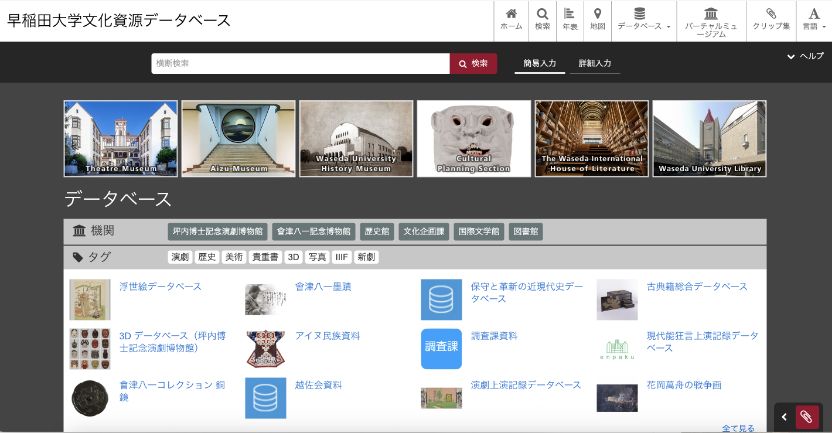Filter by 文化企画課 institution

423,231
